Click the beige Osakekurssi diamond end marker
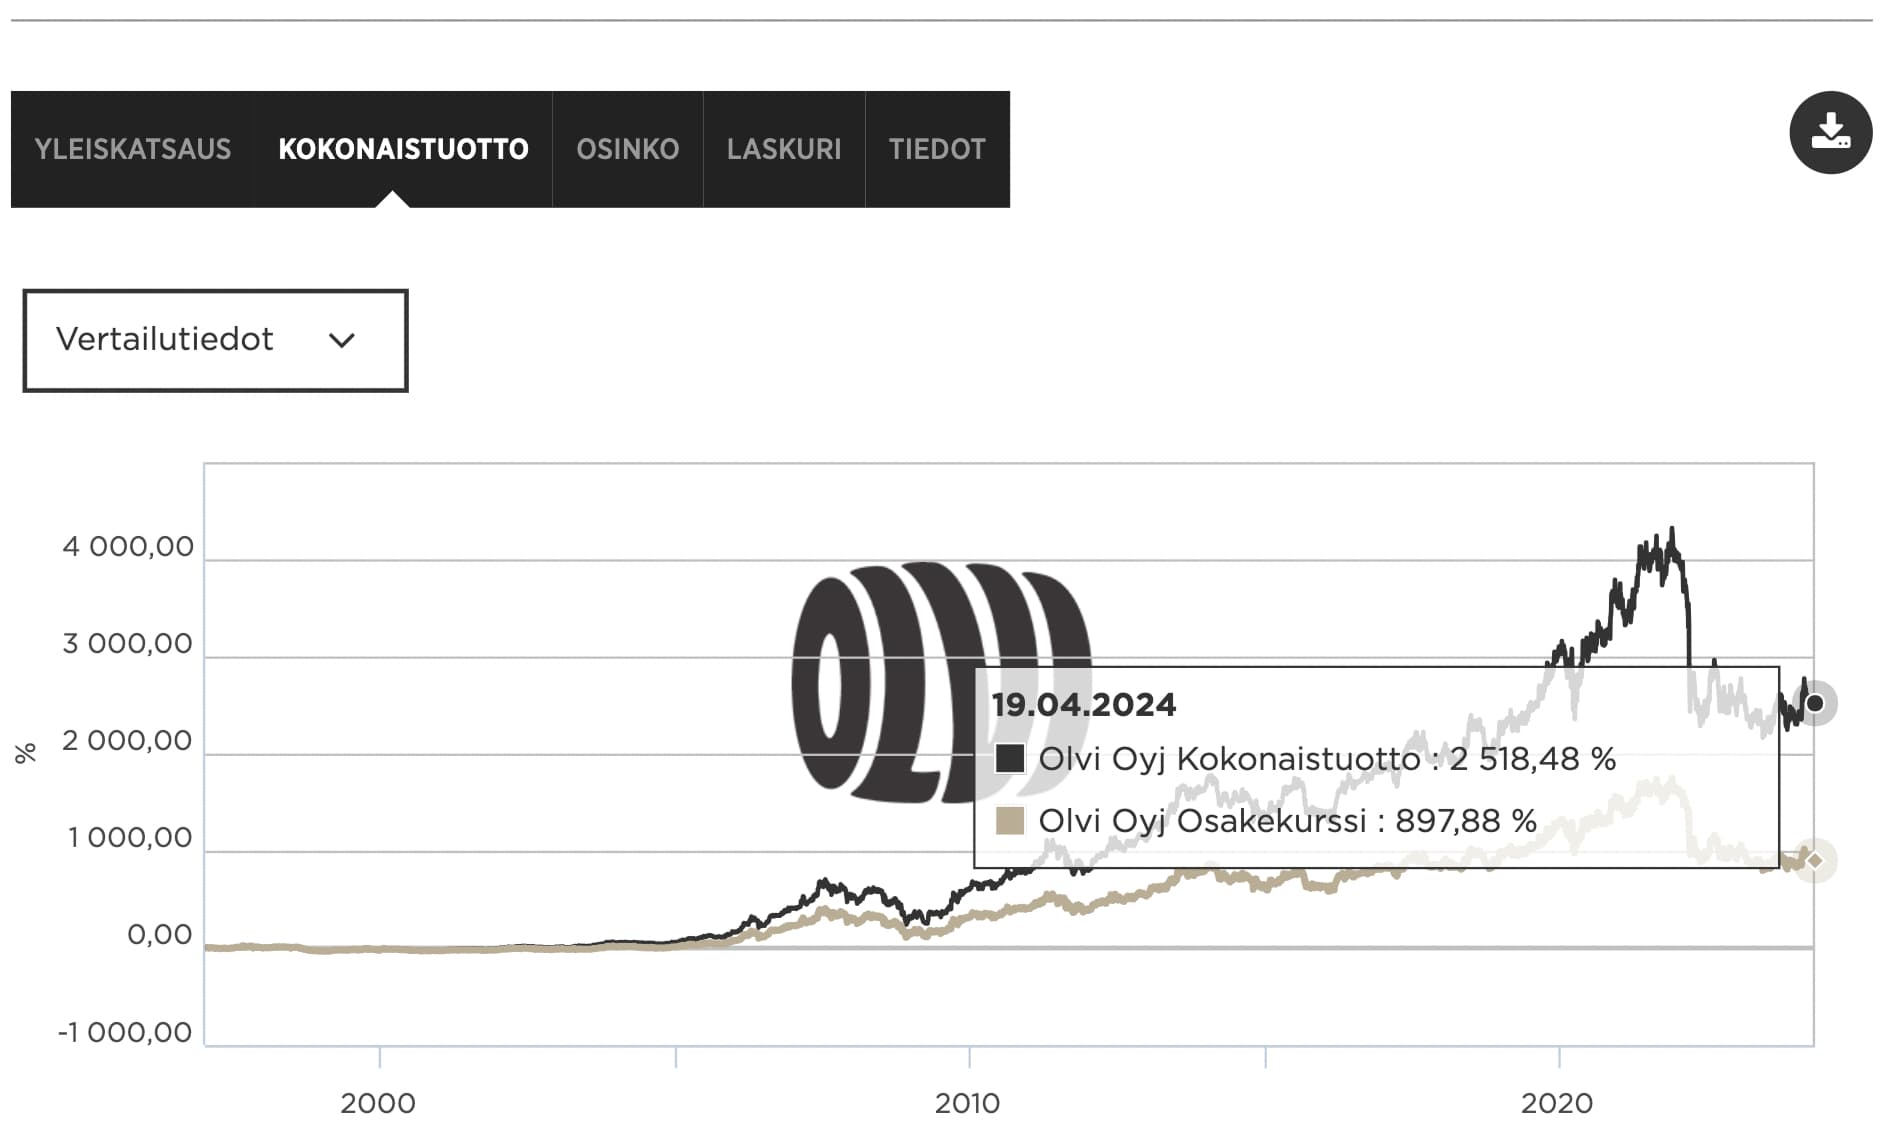The height and width of the screenshot is (1130, 1896). pos(1815,860)
